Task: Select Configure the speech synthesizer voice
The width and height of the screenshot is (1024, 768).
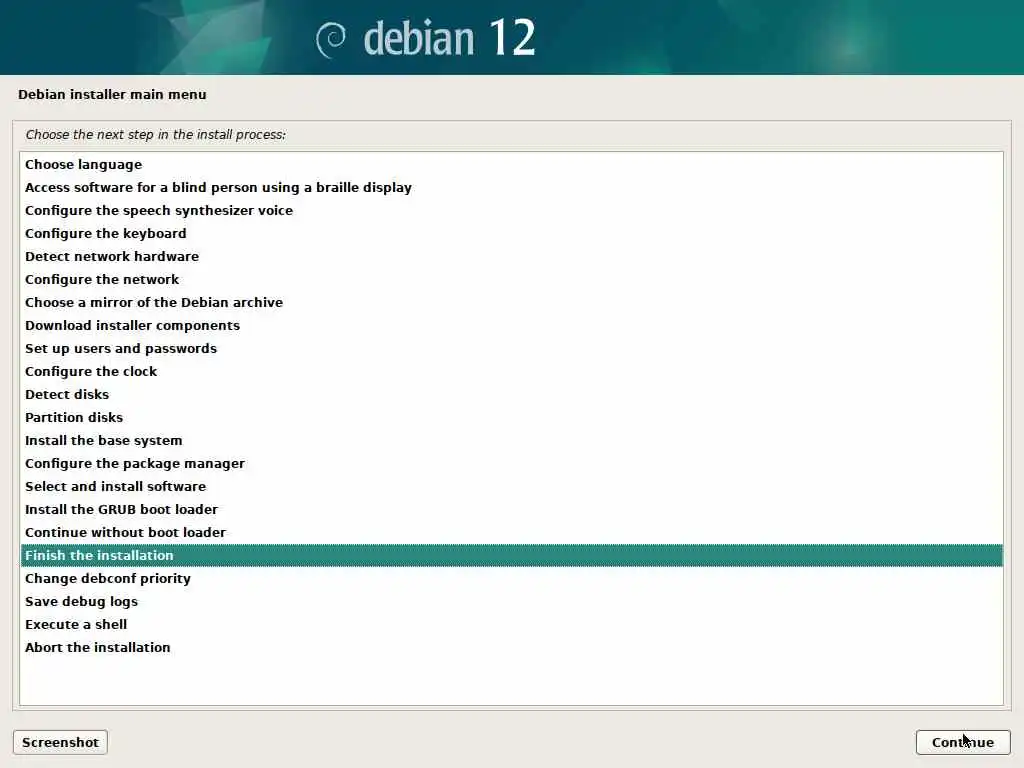Action: (x=511, y=210)
